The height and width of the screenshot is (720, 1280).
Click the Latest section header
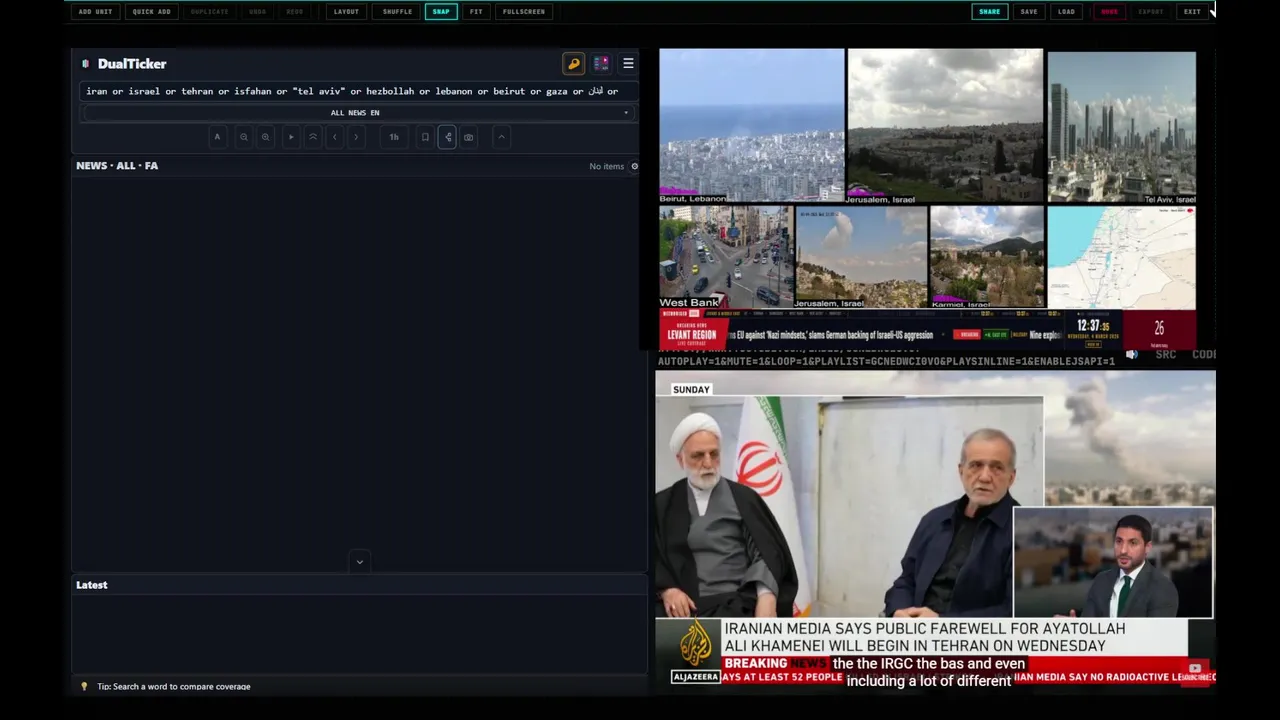(x=92, y=585)
